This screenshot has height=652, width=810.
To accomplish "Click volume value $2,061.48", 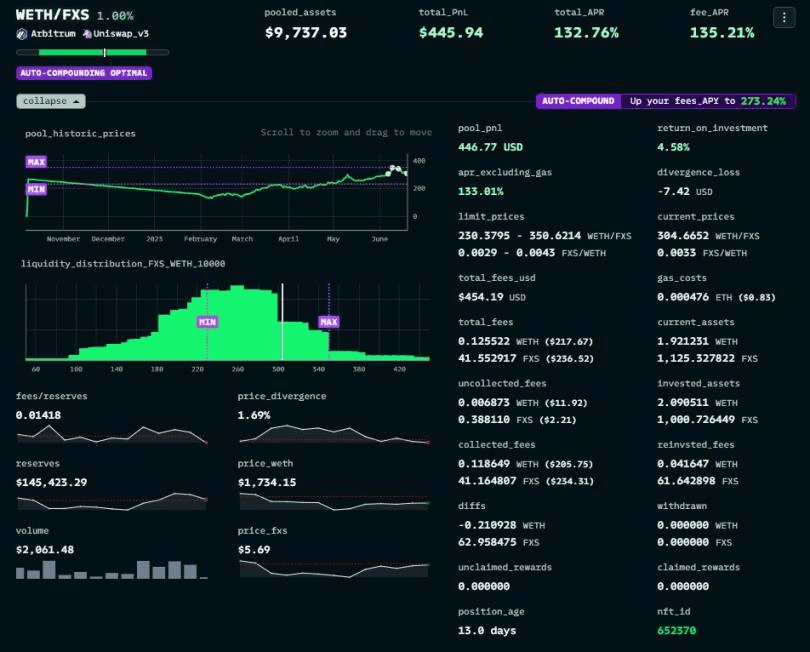I will pyautogui.click(x=45, y=550).
